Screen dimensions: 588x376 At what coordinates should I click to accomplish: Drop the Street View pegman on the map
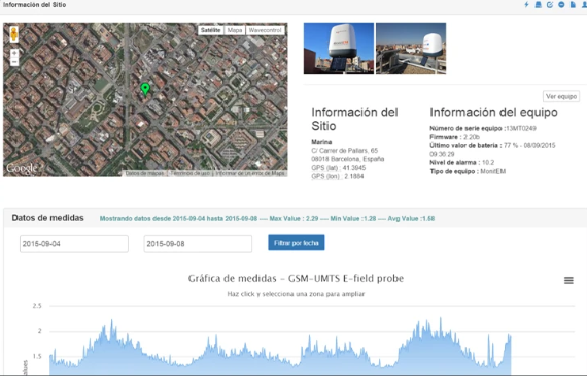coord(14,34)
